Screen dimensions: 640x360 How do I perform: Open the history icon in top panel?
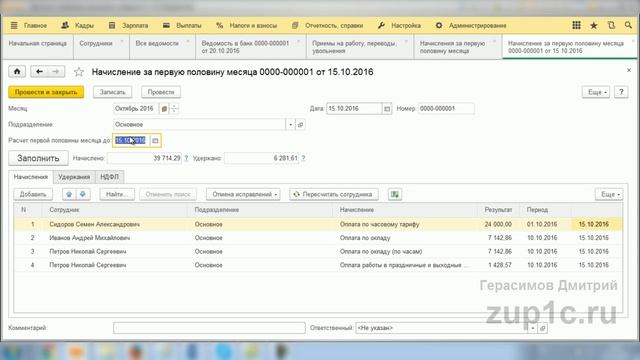tap(611, 25)
